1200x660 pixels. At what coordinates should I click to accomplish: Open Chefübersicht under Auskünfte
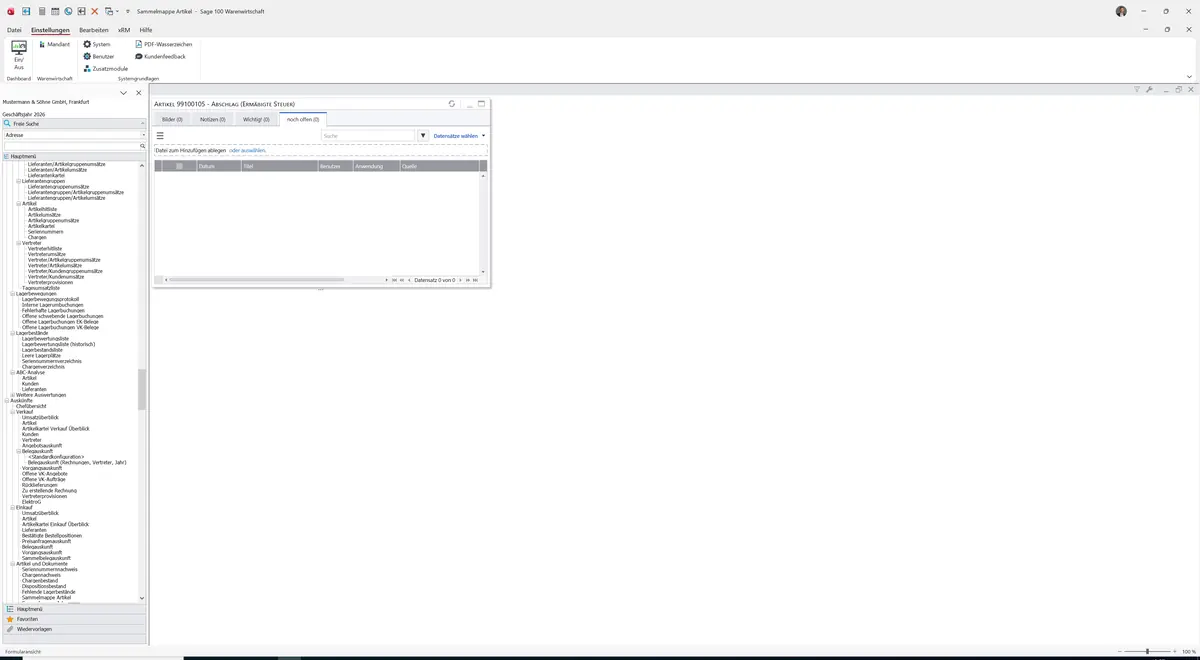tap(31, 406)
